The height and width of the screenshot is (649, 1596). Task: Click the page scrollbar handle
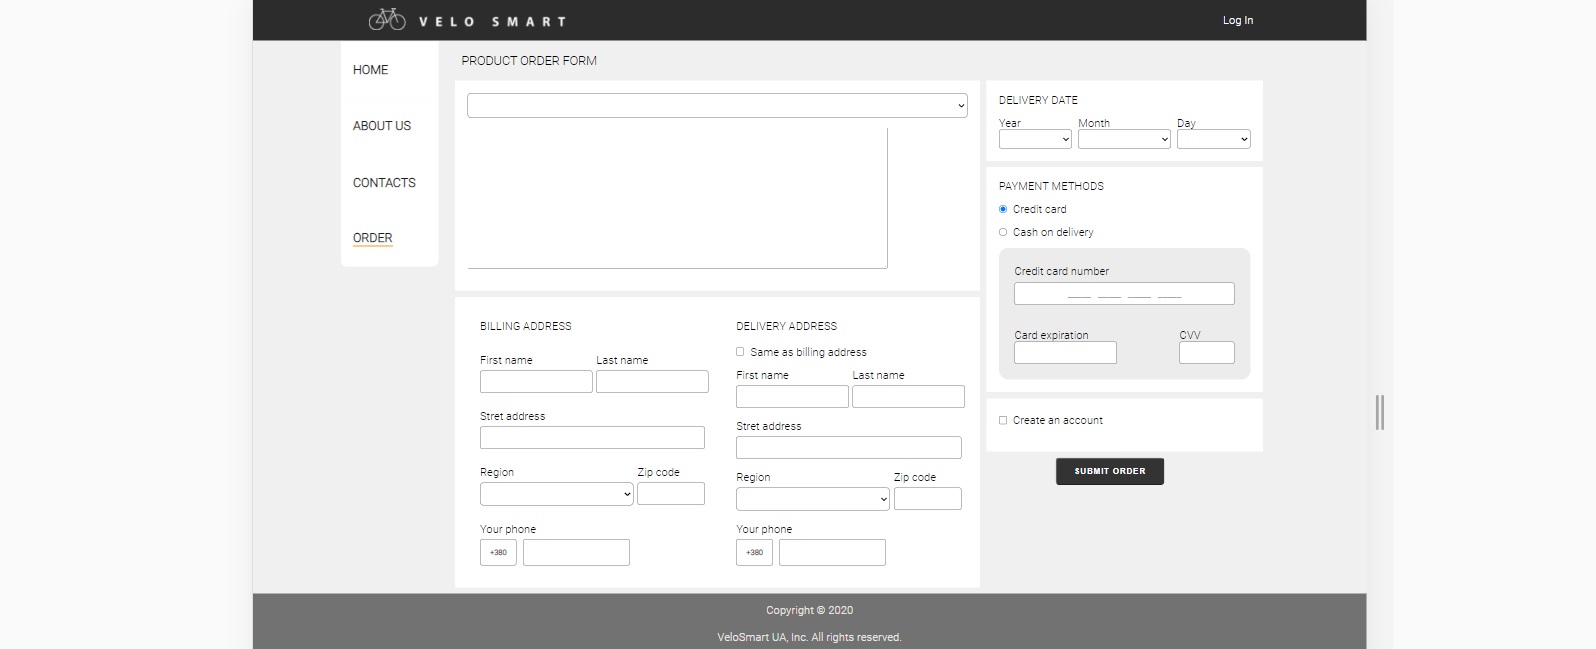pyautogui.click(x=1379, y=412)
